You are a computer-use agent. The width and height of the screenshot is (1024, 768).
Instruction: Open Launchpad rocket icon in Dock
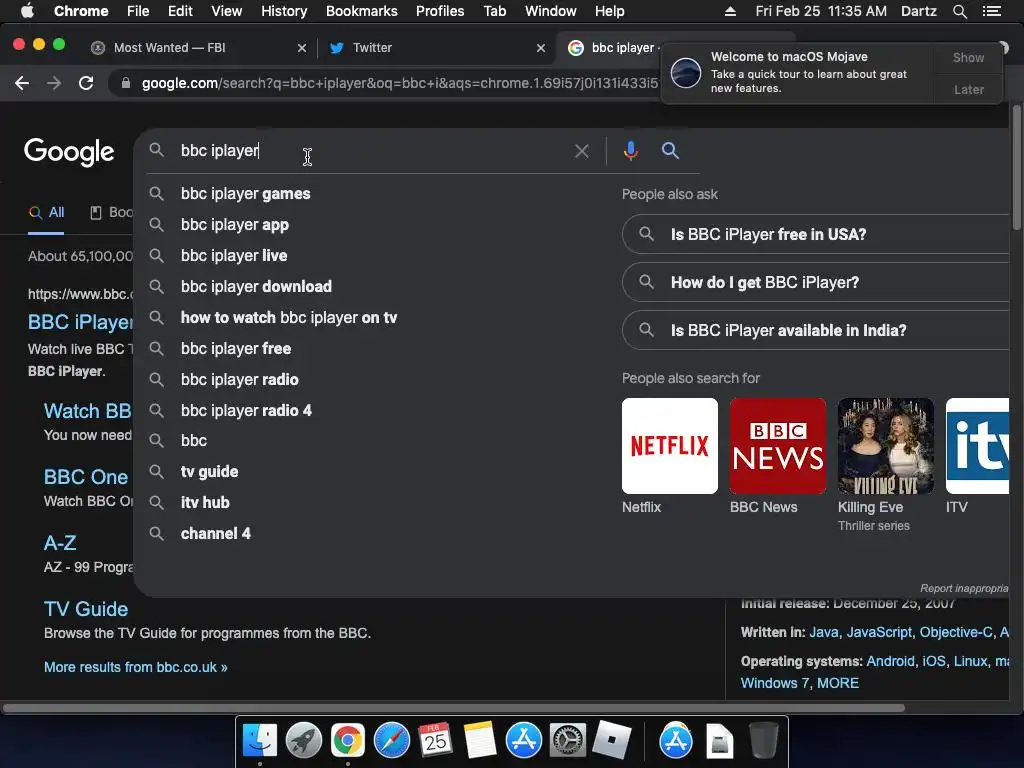tap(304, 741)
